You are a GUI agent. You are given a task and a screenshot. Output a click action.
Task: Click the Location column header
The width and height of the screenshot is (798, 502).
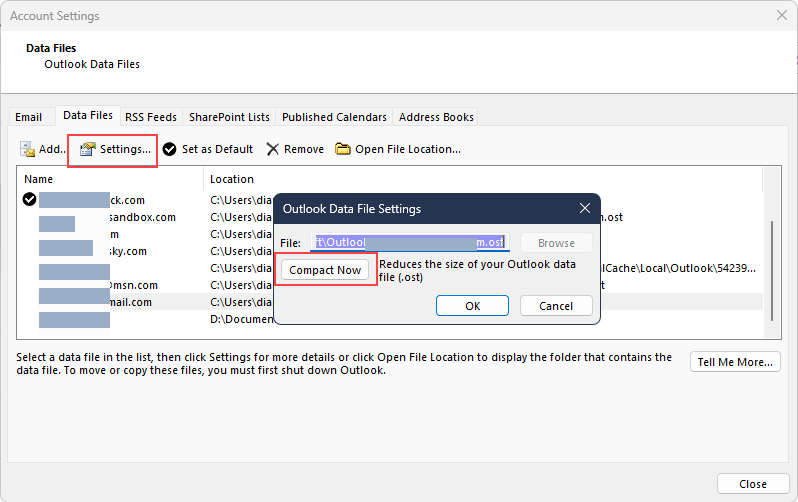pos(232,179)
